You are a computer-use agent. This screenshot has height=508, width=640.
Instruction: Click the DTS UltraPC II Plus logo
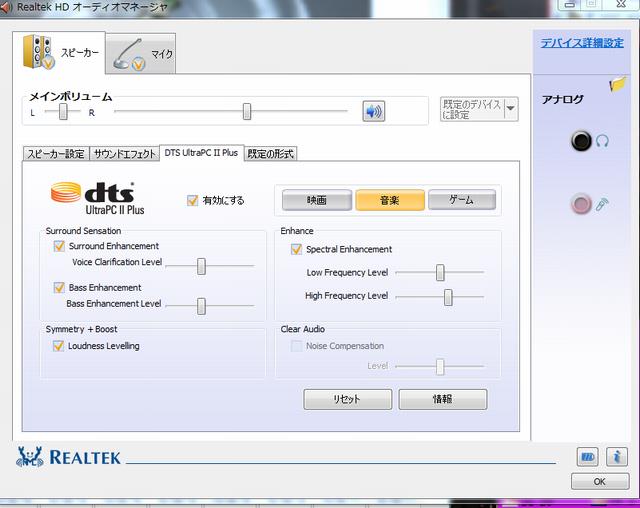pos(98,198)
